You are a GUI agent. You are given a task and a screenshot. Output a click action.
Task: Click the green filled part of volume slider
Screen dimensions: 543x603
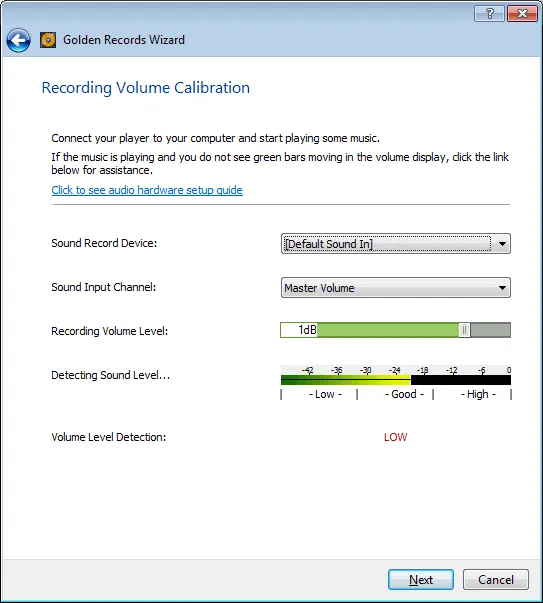[388, 330]
